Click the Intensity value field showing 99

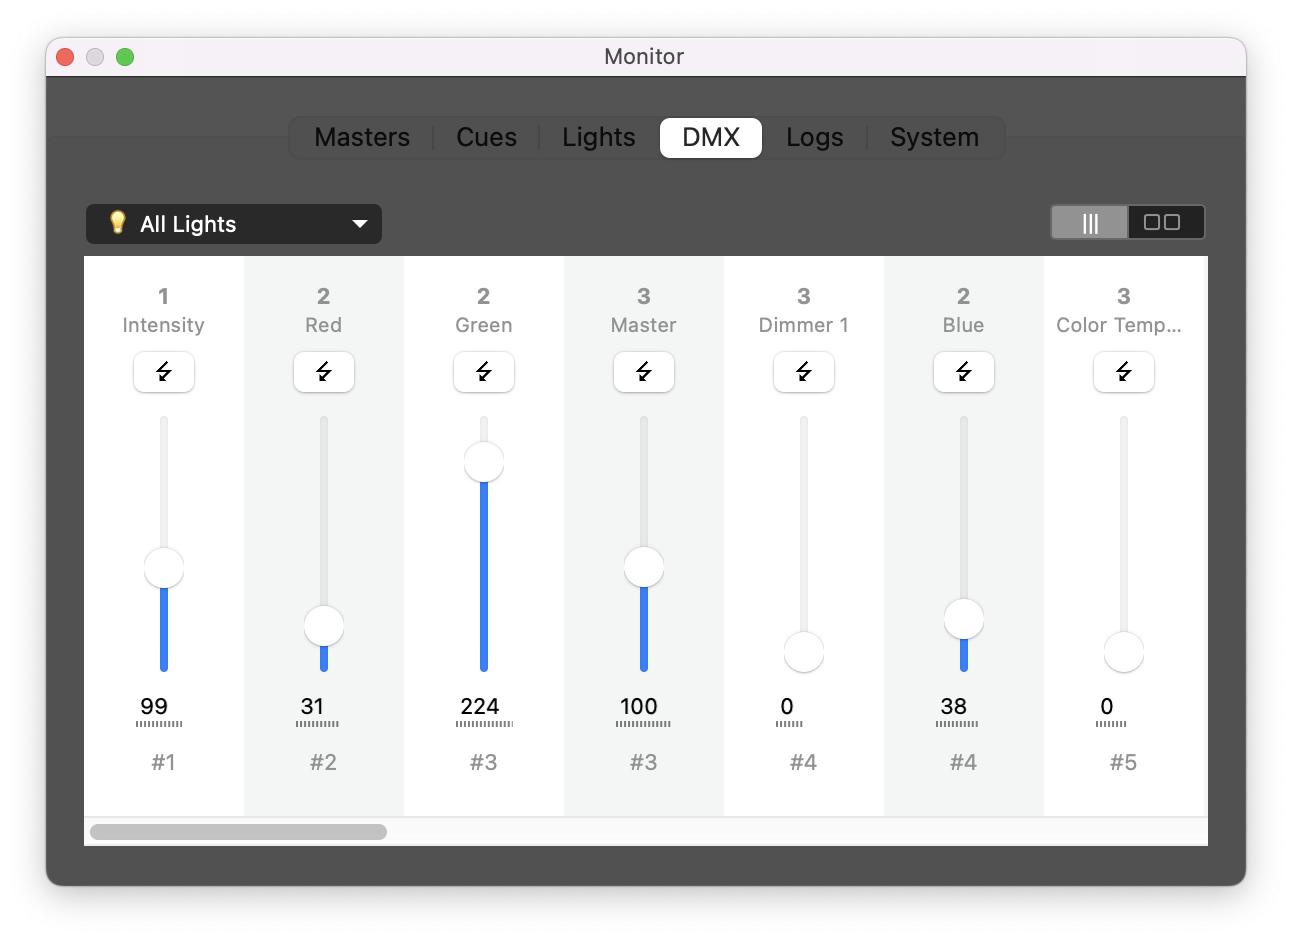pyautogui.click(x=155, y=707)
